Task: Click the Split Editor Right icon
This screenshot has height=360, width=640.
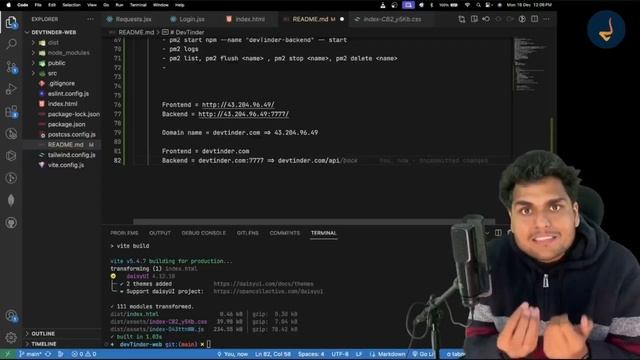Action: point(534,19)
